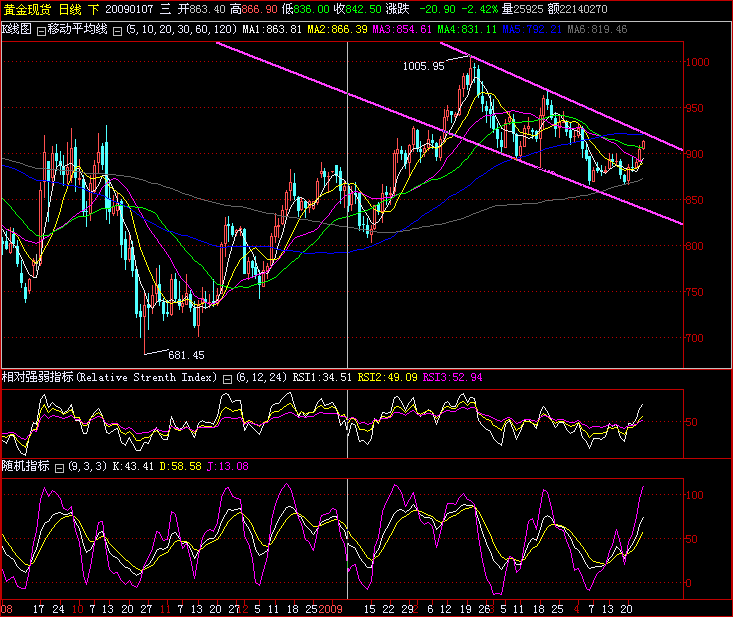
Task: Click the 850 price axis label
Action: (x=695, y=200)
